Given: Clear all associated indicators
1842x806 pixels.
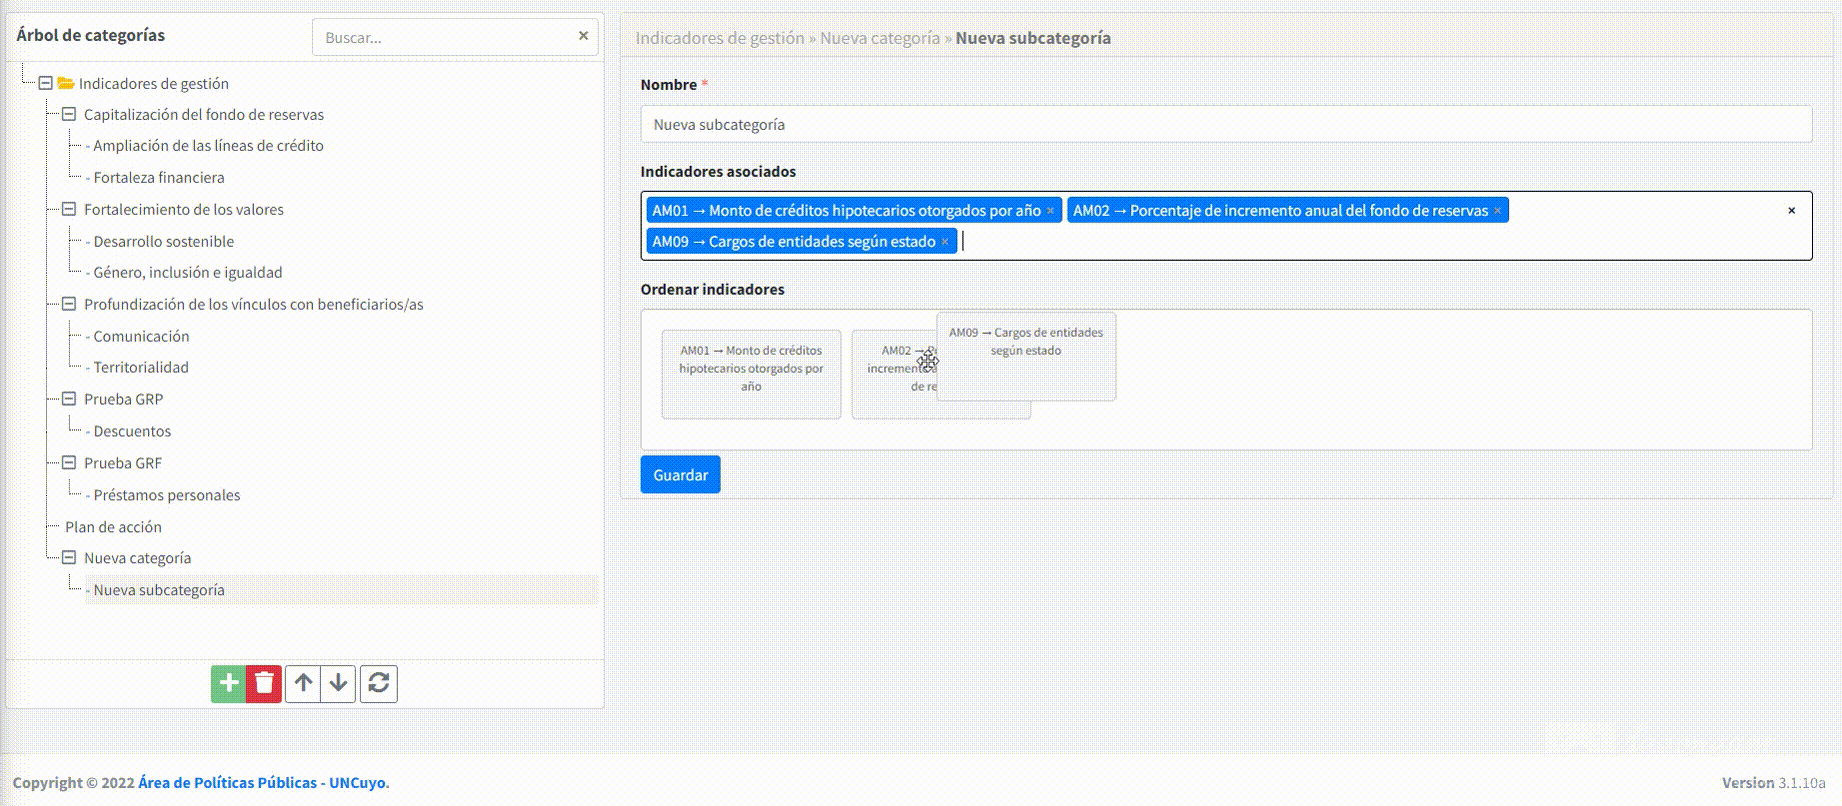Looking at the screenshot, I should point(1791,211).
